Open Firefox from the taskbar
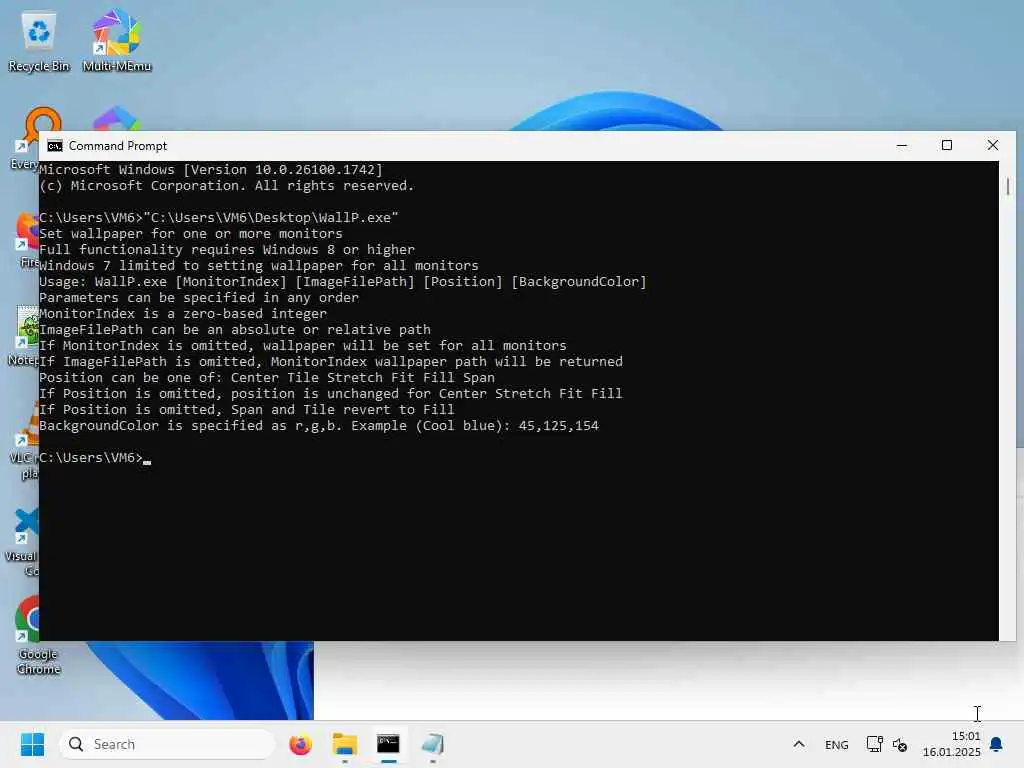 tap(300, 744)
